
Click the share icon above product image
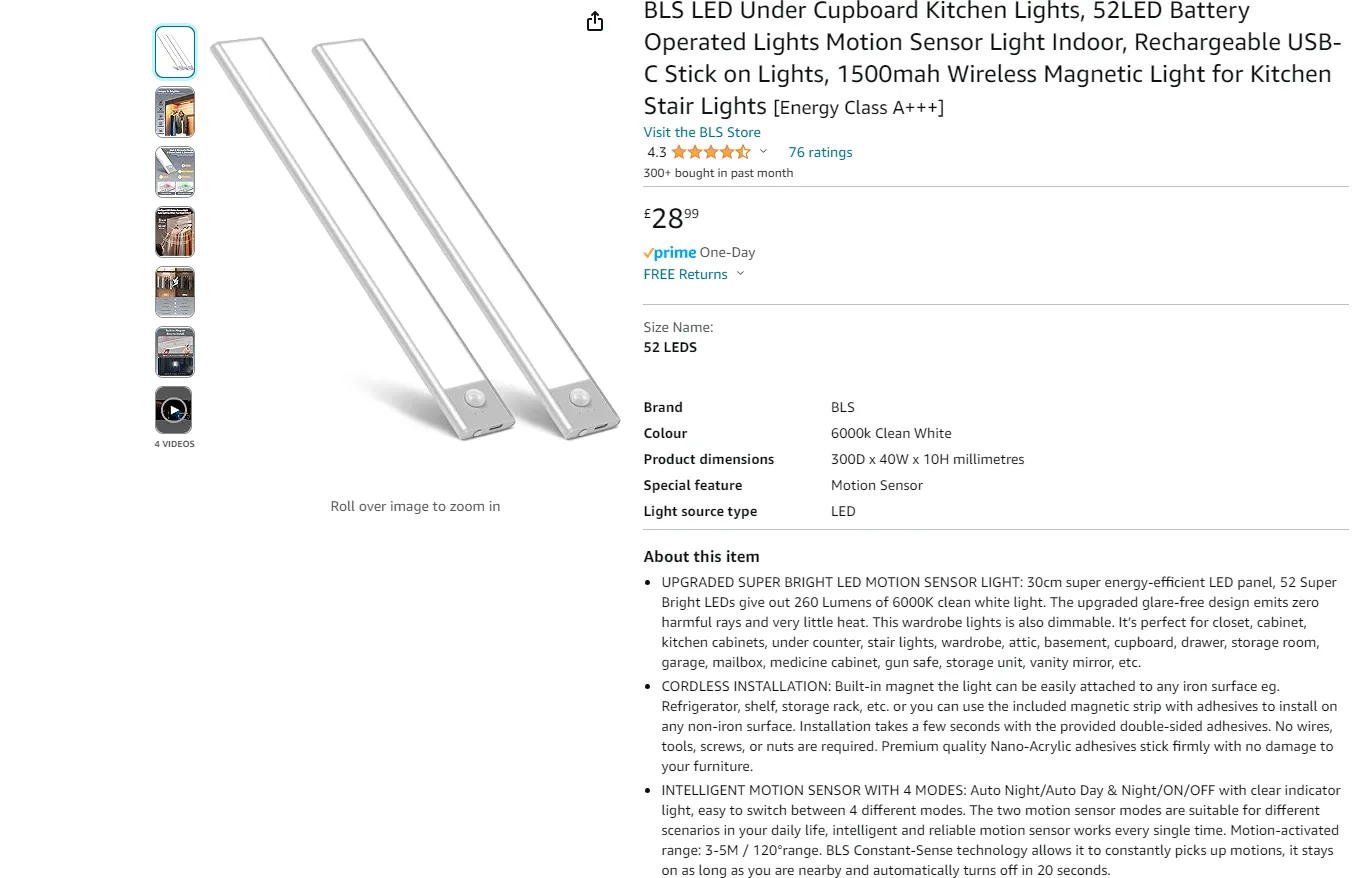(x=595, y=21)
